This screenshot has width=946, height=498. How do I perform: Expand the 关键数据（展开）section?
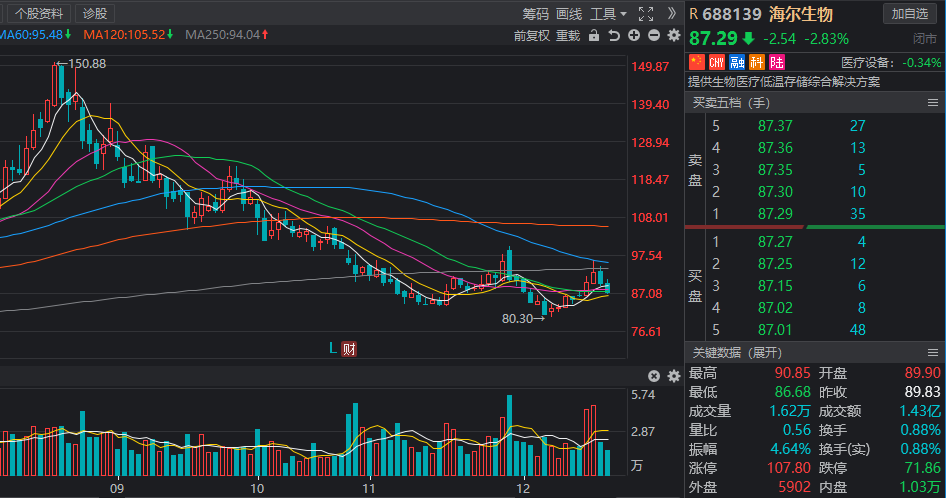pyautogui.click(x=737, y=353)
